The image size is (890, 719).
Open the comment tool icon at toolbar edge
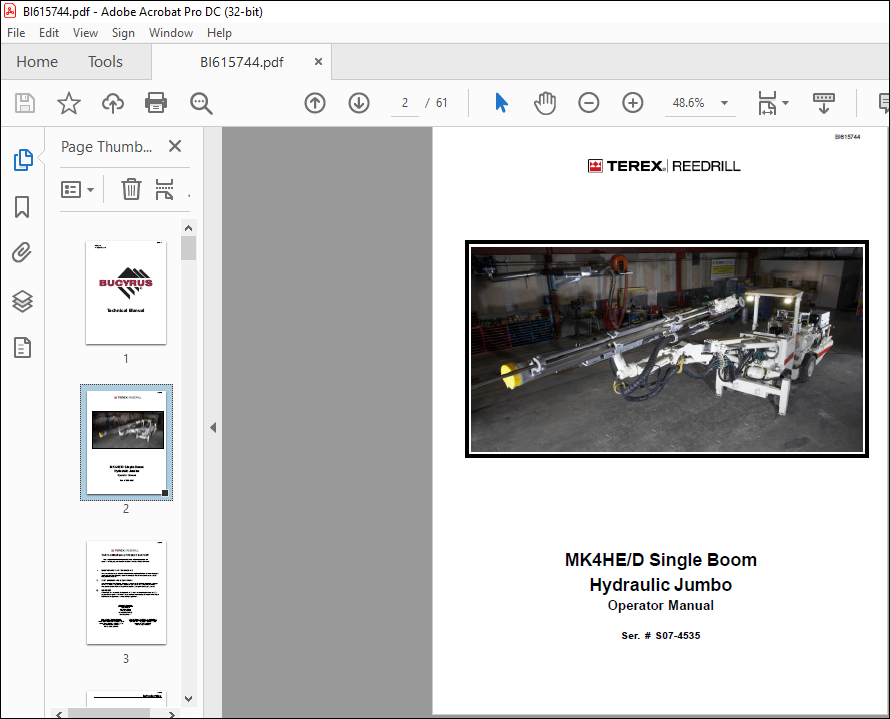(884, 103)
